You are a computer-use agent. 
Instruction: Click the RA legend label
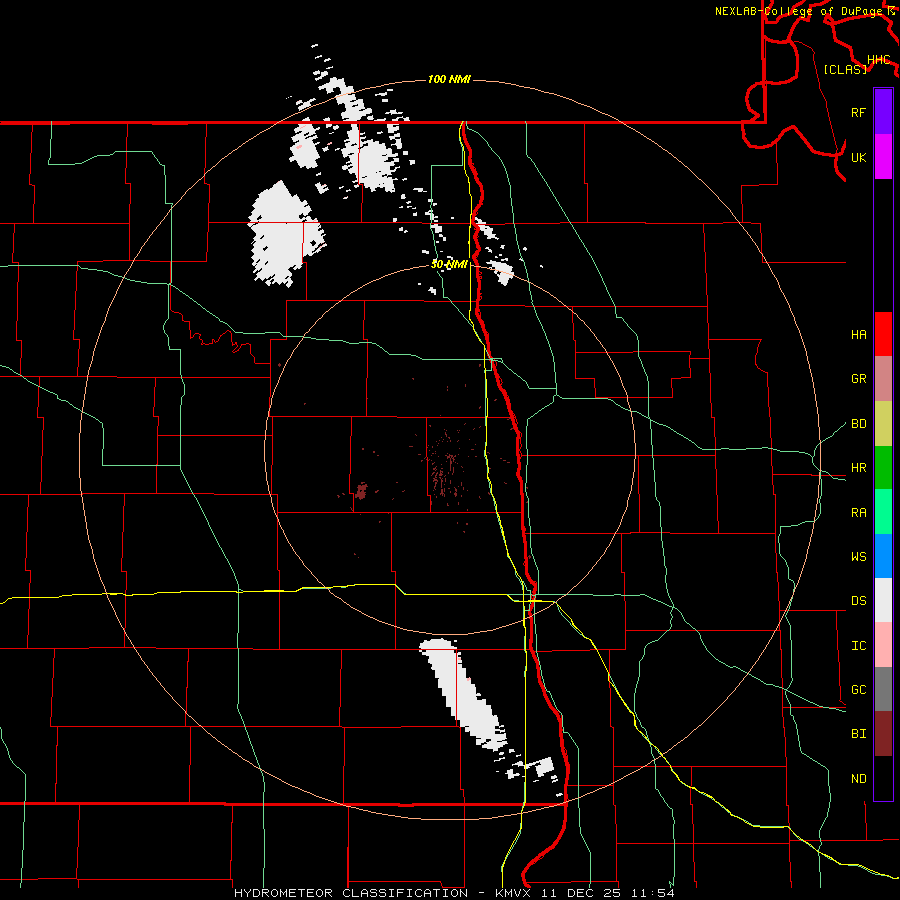(859, 513)
